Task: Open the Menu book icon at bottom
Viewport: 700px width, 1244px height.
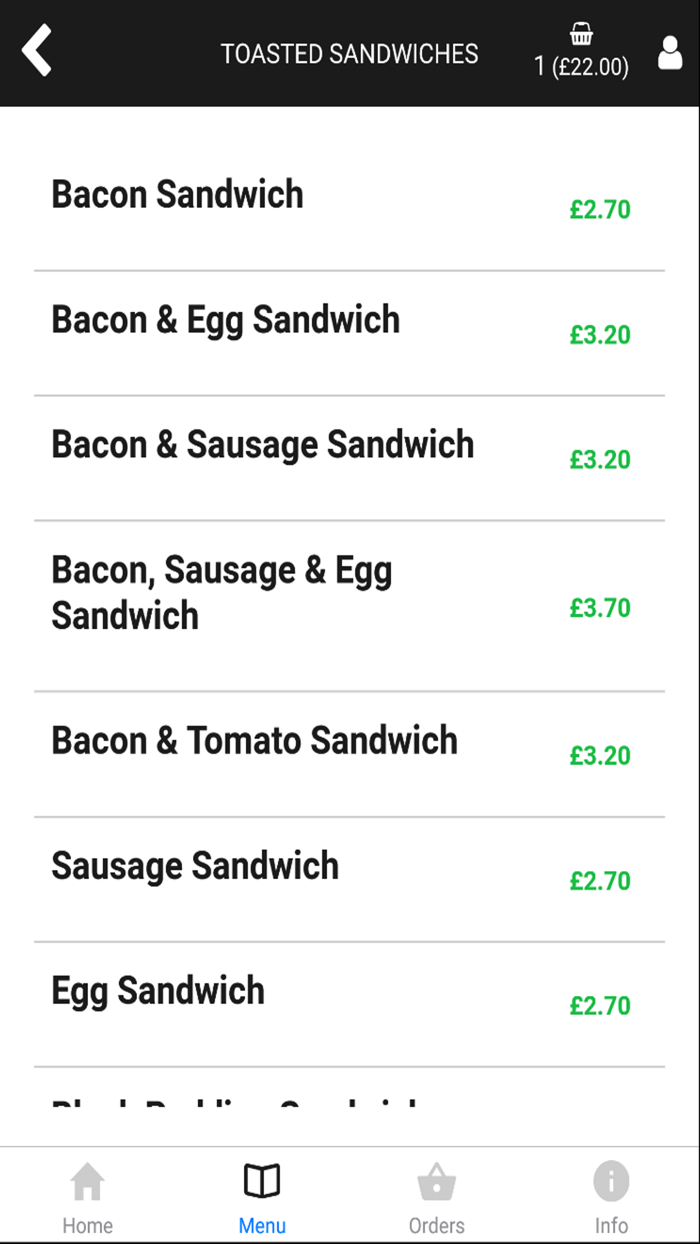Action: [x=262, y=1182]
